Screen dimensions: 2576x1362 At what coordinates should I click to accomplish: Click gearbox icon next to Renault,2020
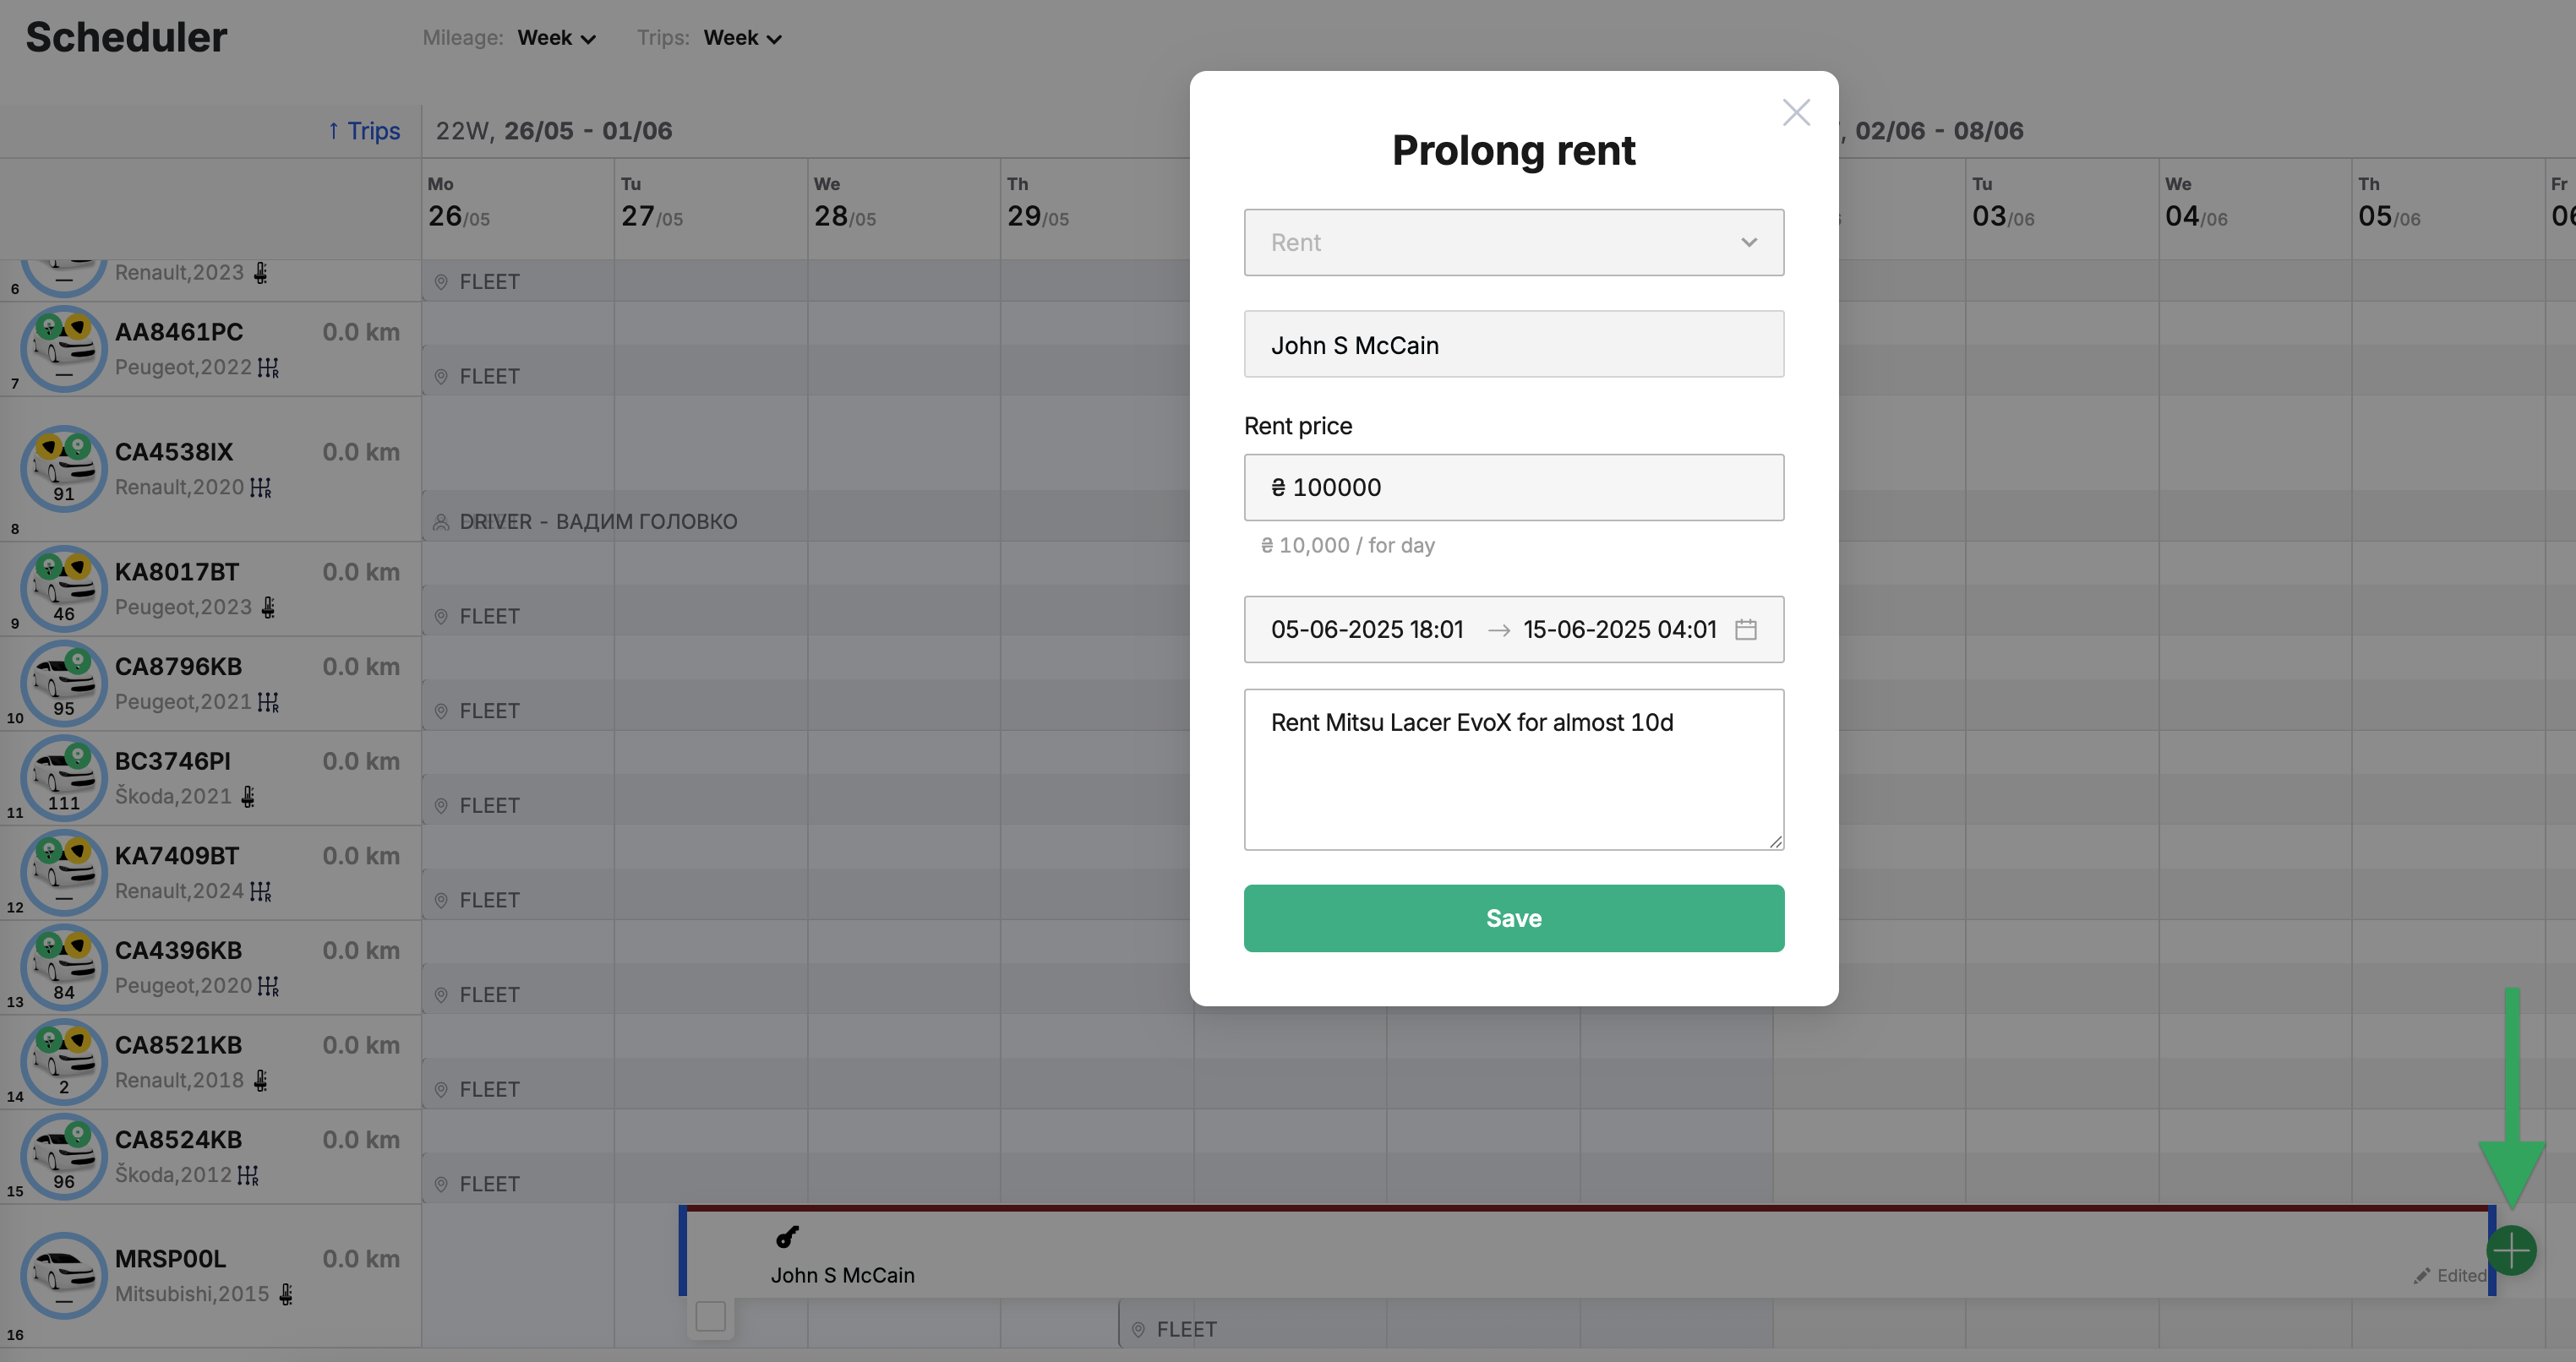pos(261,488)
